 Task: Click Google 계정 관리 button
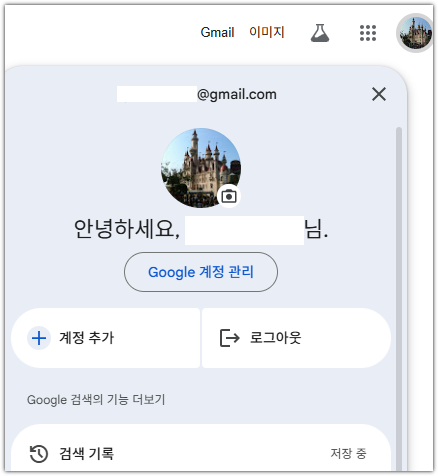point(201,272)
